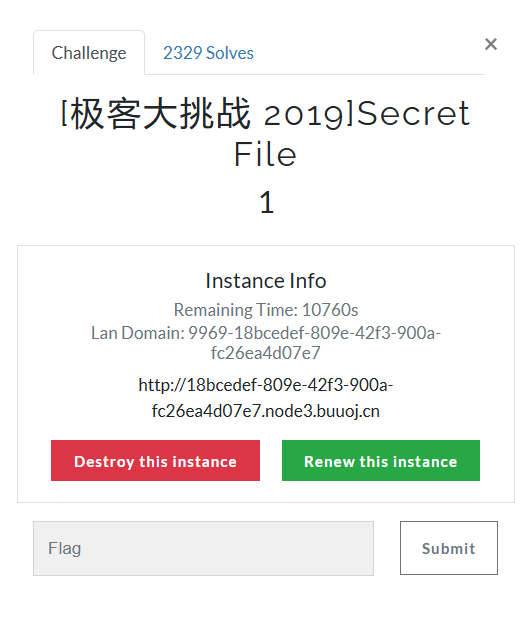The width and height of the screenshot is (531, 627).
Task: Open the node3.buuoj.cn instance URL link
Action: click(266, 398)
